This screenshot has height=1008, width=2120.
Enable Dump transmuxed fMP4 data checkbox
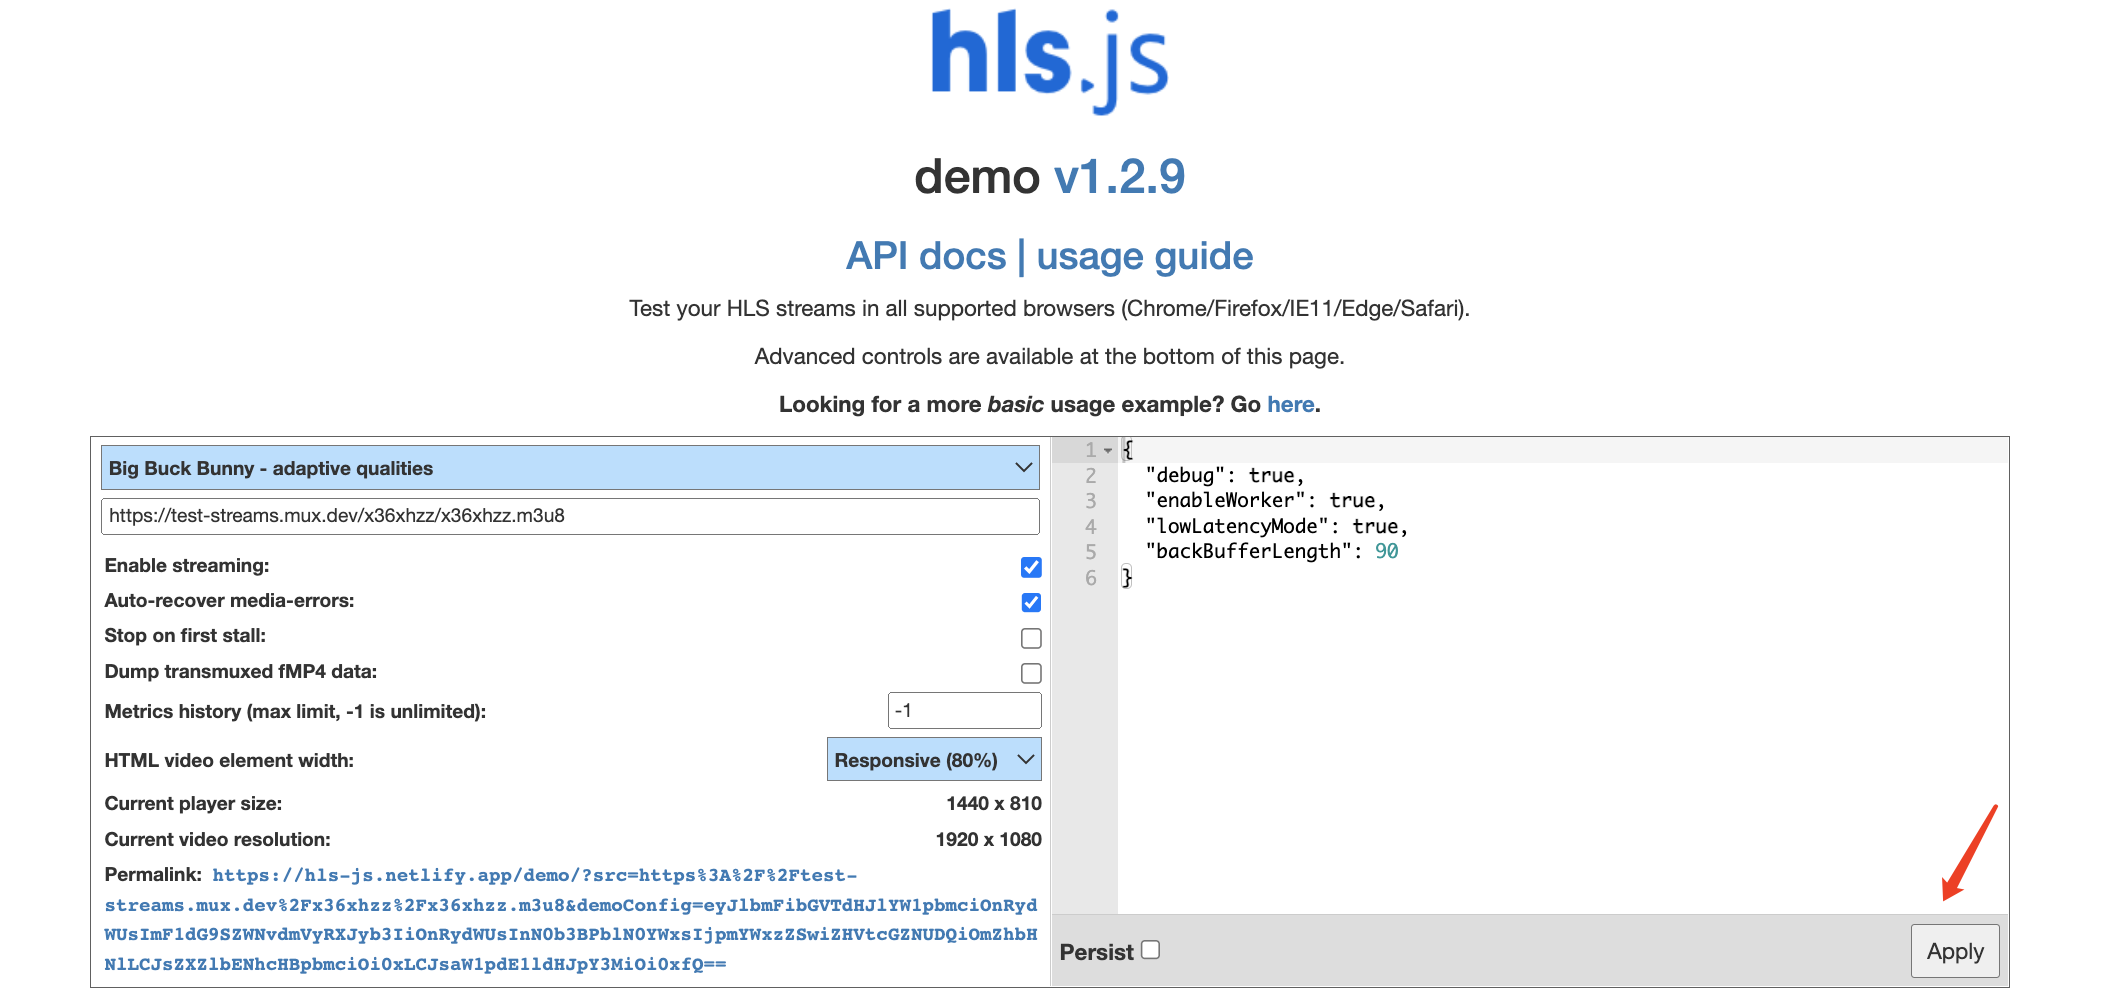[1031, 673]
